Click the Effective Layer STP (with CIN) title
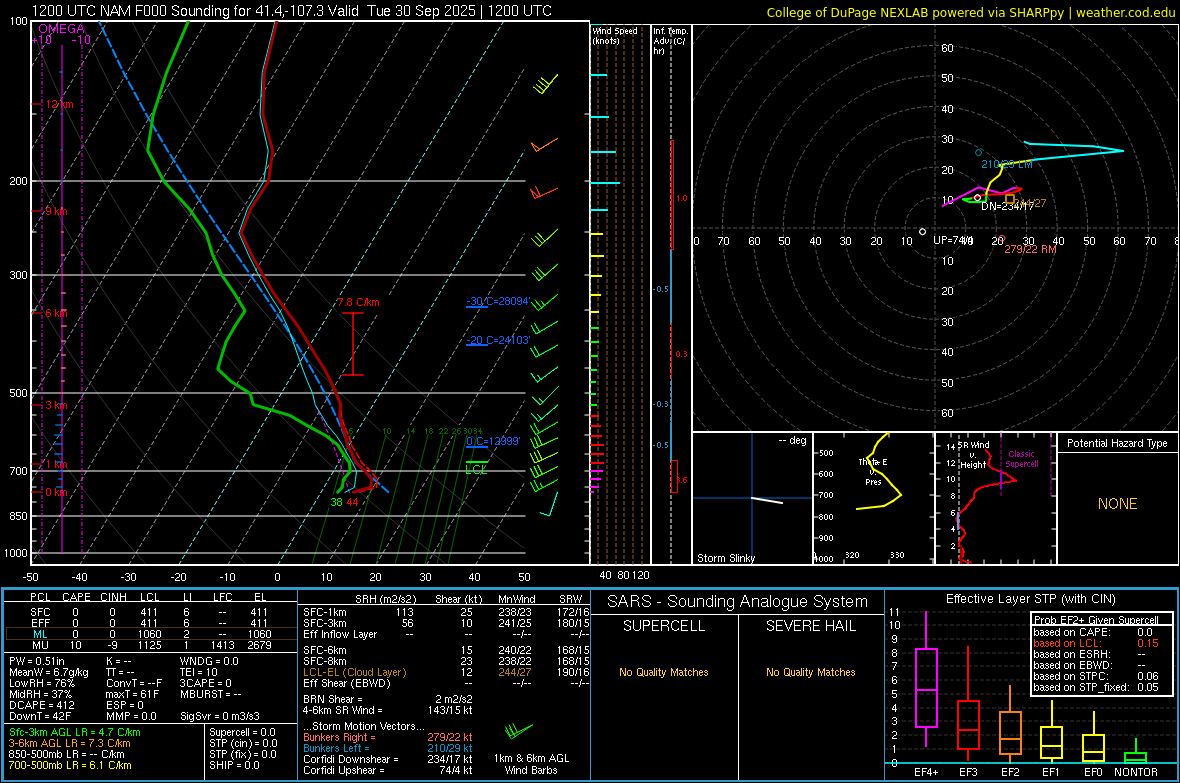Viewport: 1180px width, 783px height. click(1030, 599)
